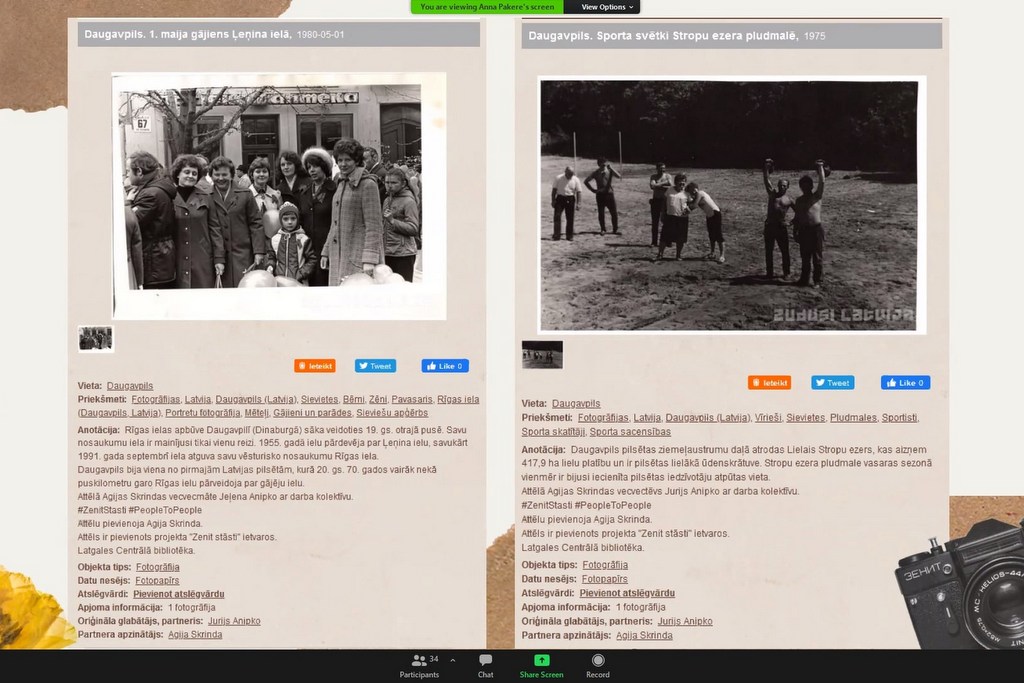This screenshot has height=683, width=1024.
Task: Click the Like button under the right photo
Action: [905, 383]
